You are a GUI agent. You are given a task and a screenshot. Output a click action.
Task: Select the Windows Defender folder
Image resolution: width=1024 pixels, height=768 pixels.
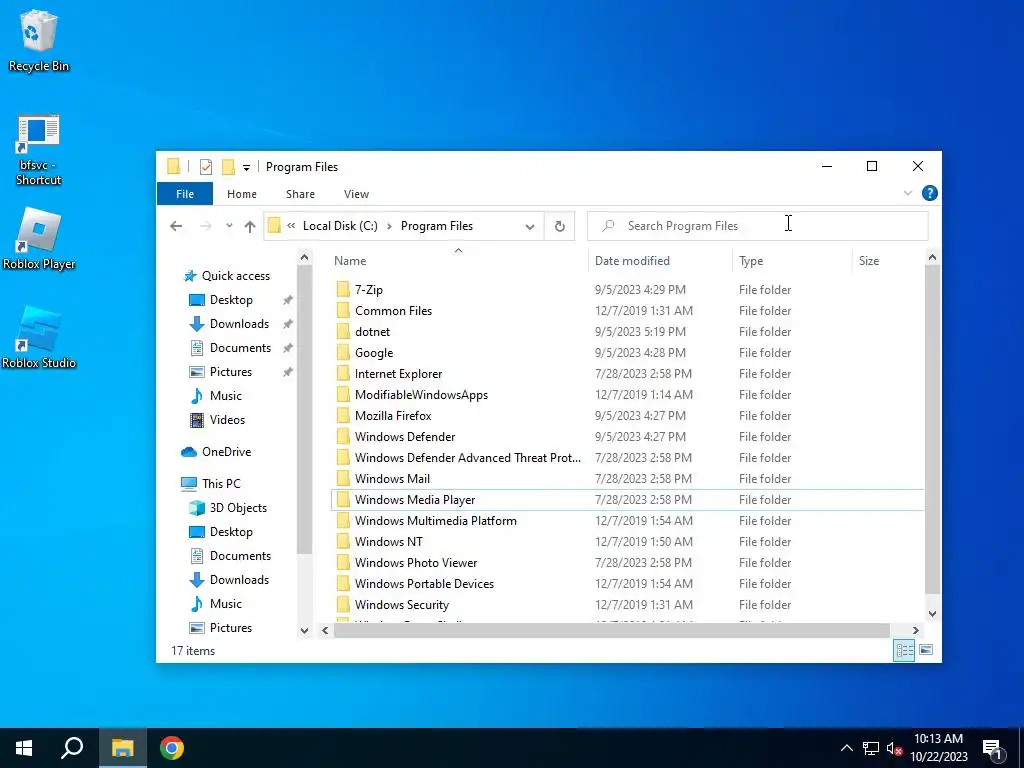coord(396,437)
